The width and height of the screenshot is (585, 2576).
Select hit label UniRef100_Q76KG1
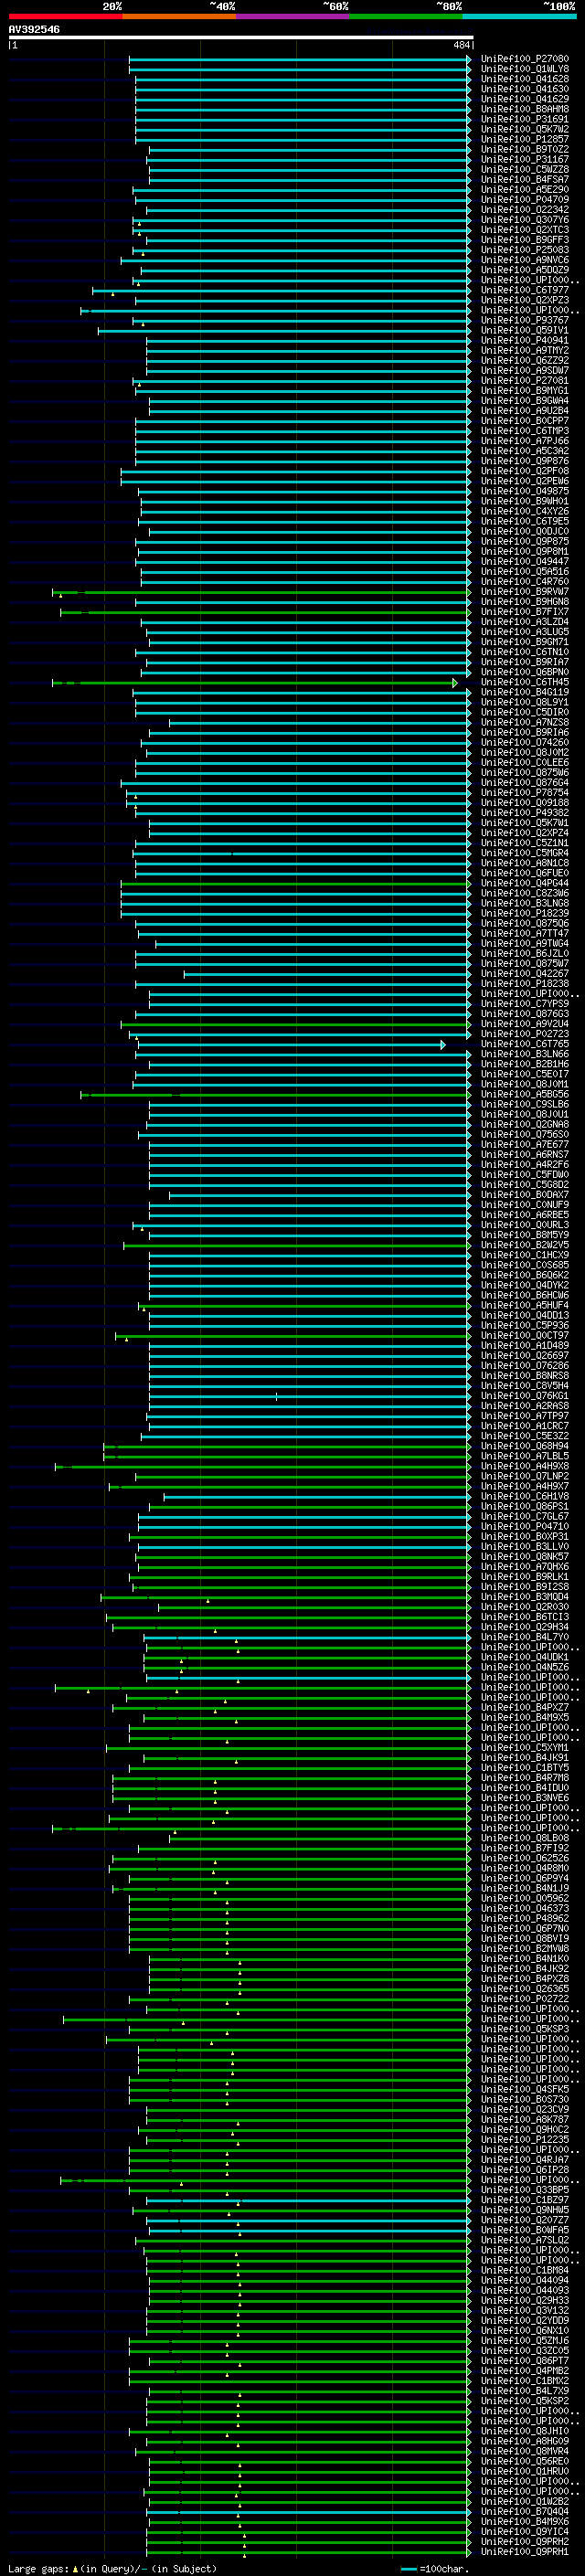coord(524,1395)
